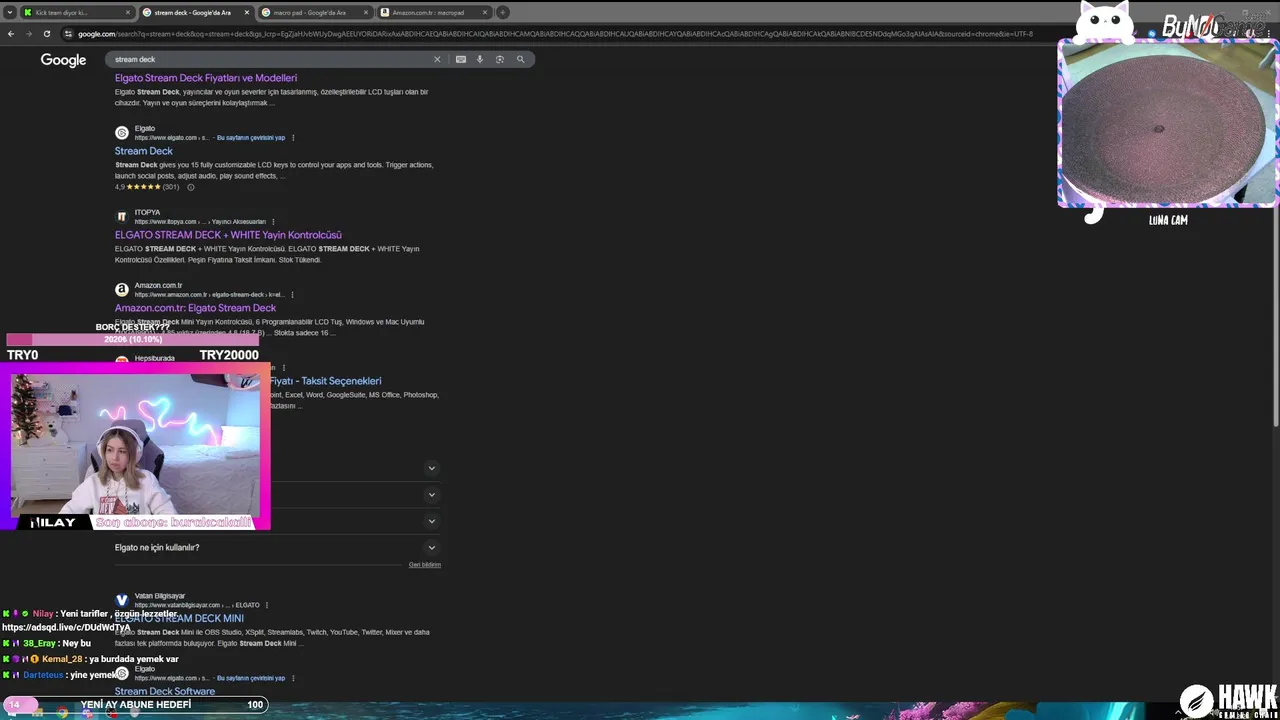Open site information icon in address bar
The width and height of the screenshot is (1280, 720).
[68, 33]
